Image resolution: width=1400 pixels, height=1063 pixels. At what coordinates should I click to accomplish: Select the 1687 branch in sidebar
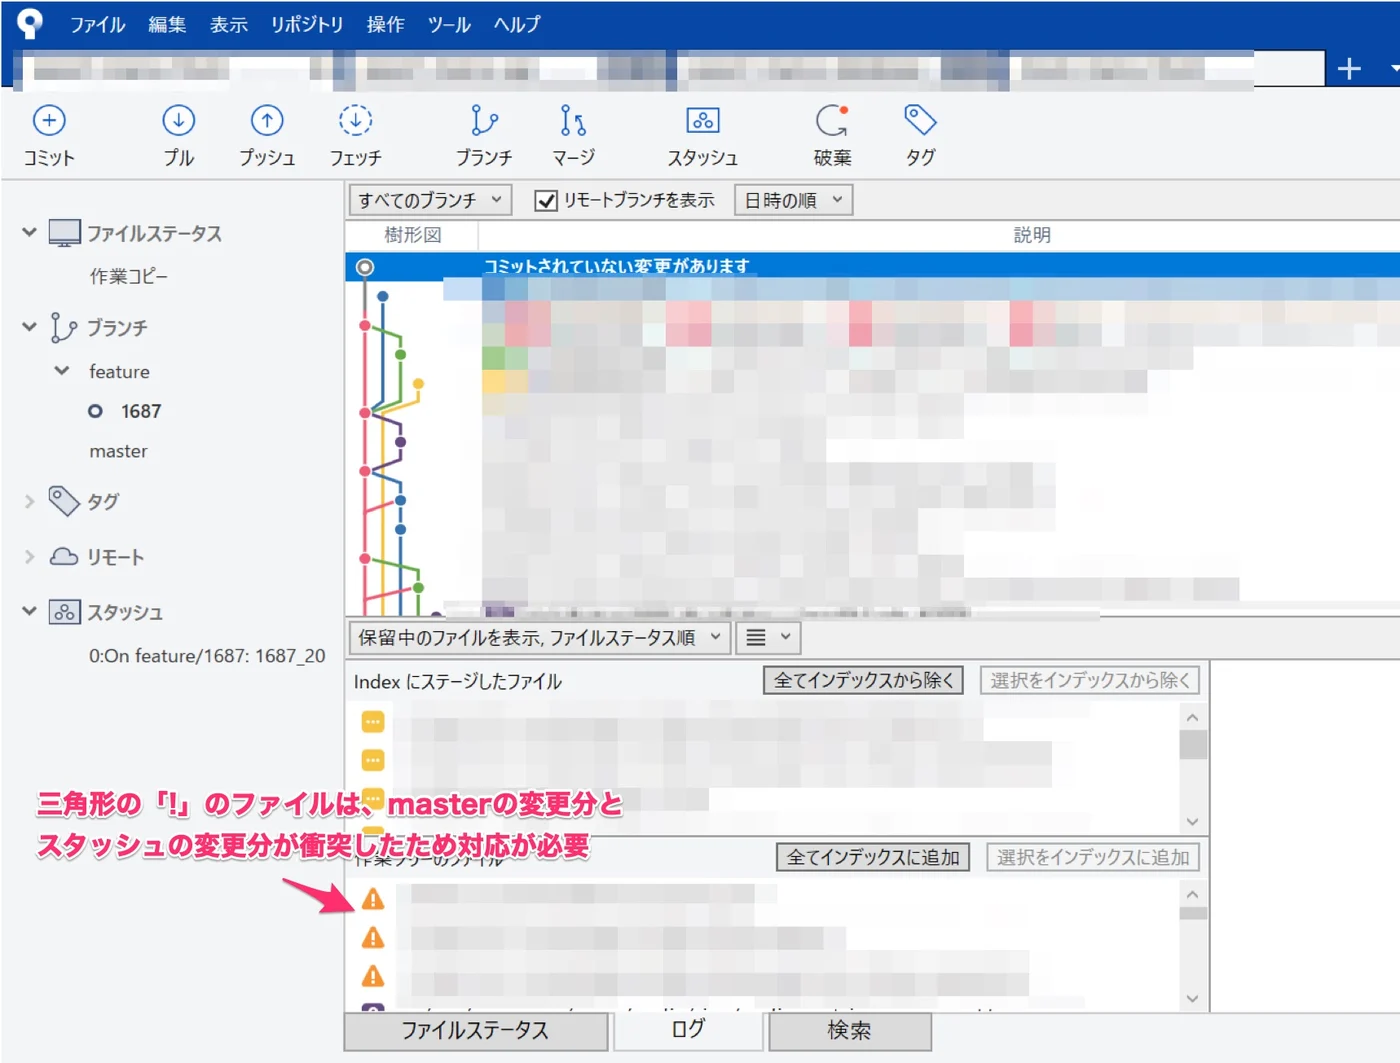141,411
